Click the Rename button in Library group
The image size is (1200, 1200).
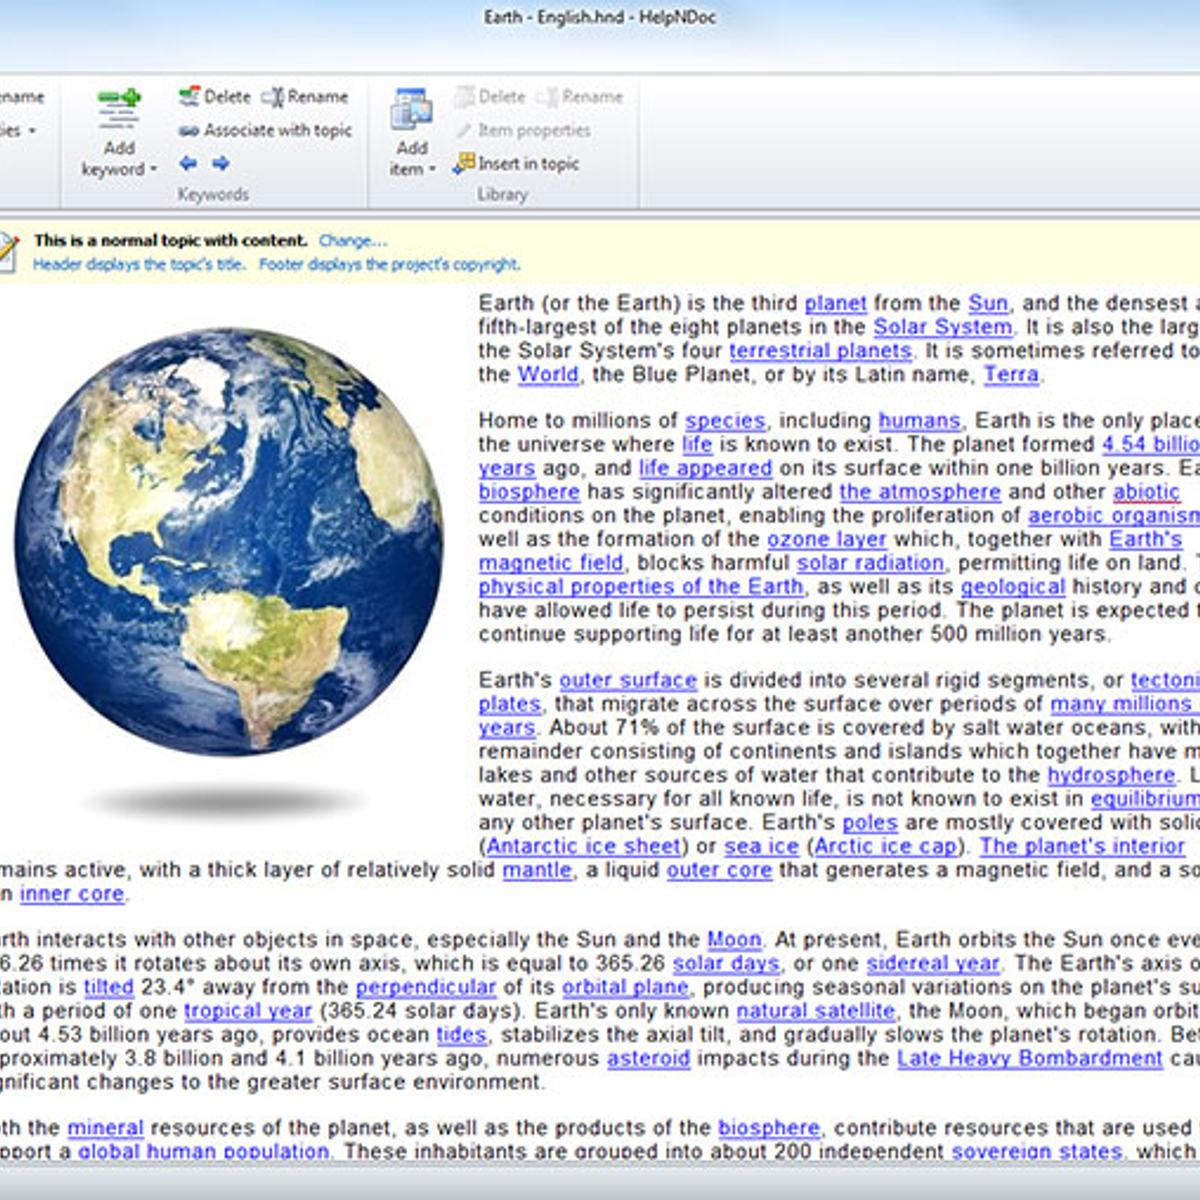(580, 97)
